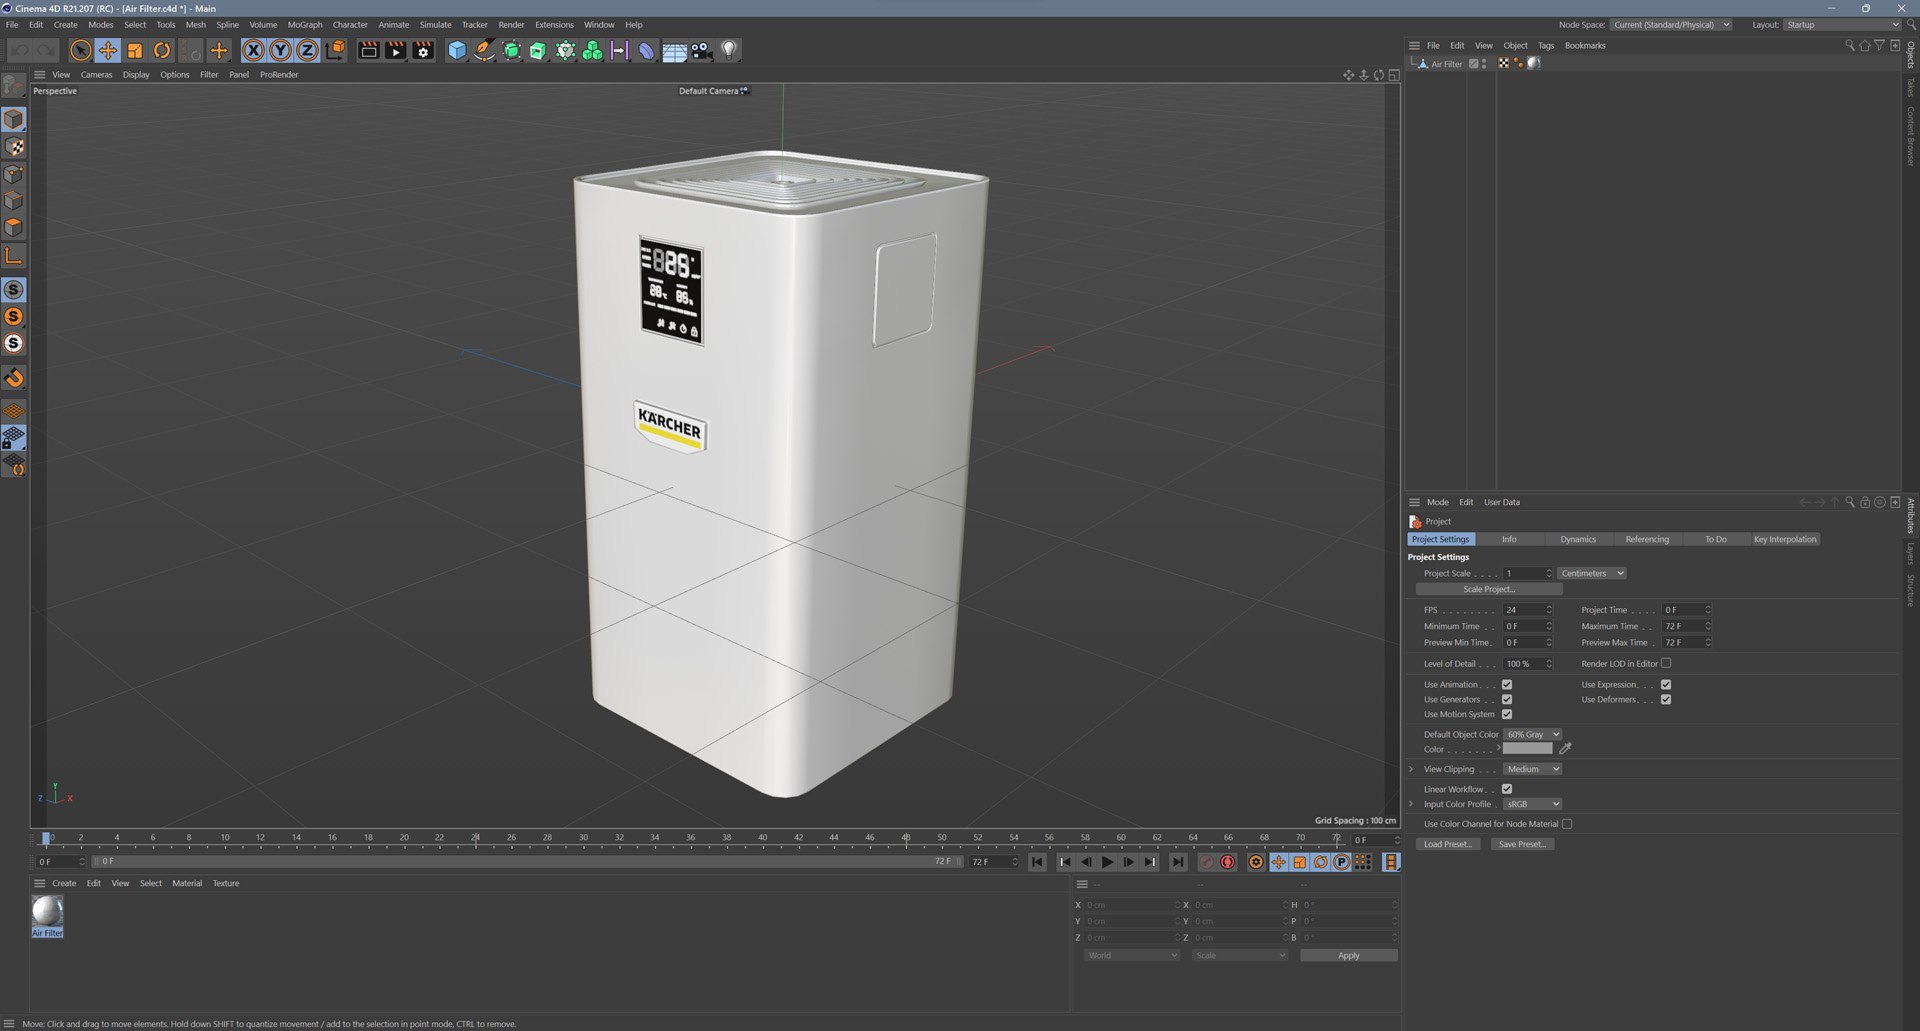
Task: Toggle the Use Deformers checkbox
Action: coord(1666,700)
